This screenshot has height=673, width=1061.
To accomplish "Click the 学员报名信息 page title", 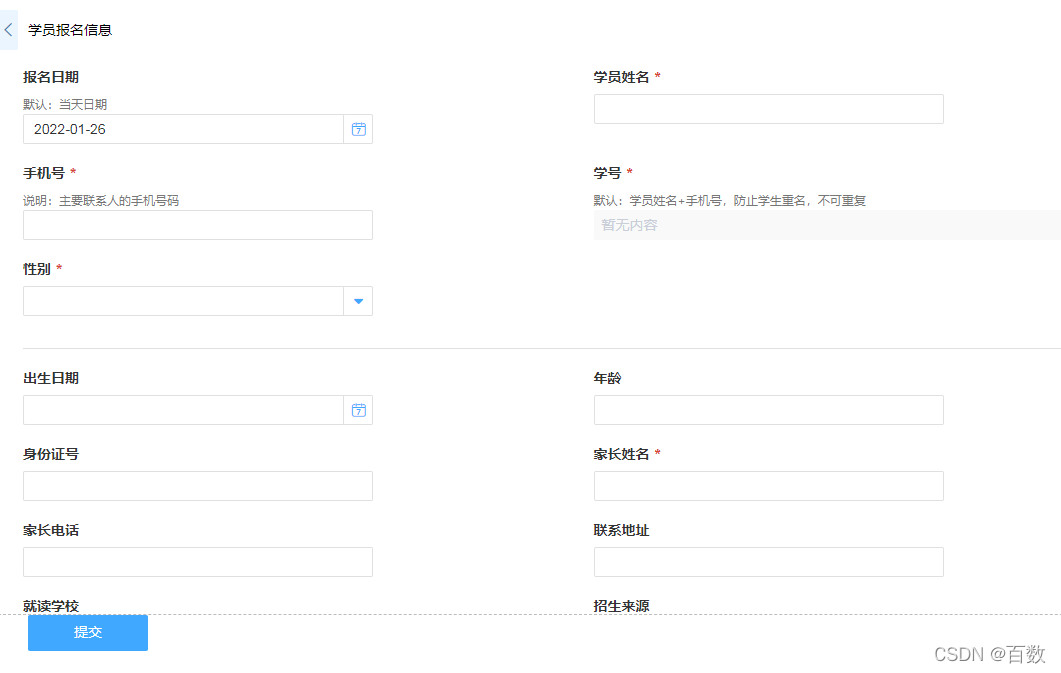I will click(x=70, y=30).
